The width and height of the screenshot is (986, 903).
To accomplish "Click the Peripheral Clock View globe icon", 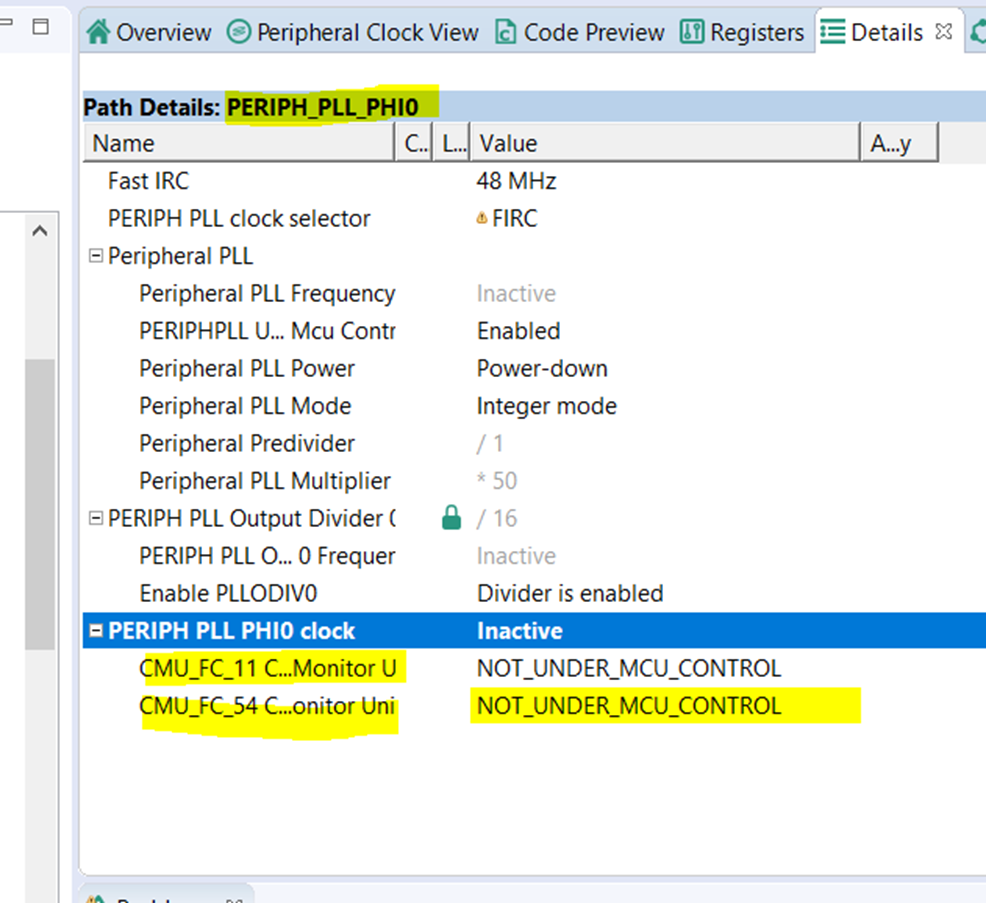I will coord(238,31).
